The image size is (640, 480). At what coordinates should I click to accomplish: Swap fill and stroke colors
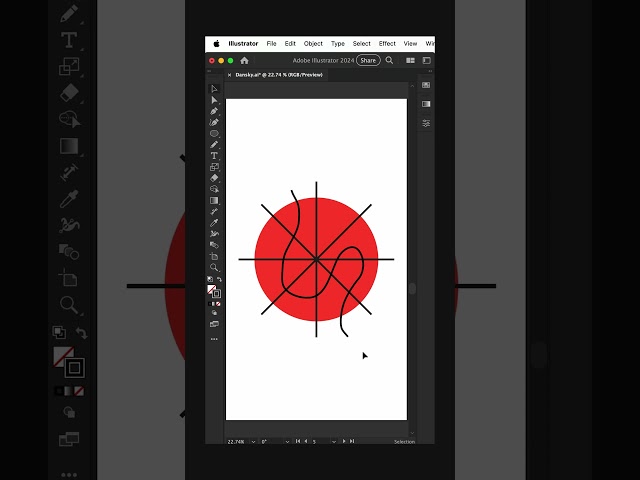[x=219, y=279]
